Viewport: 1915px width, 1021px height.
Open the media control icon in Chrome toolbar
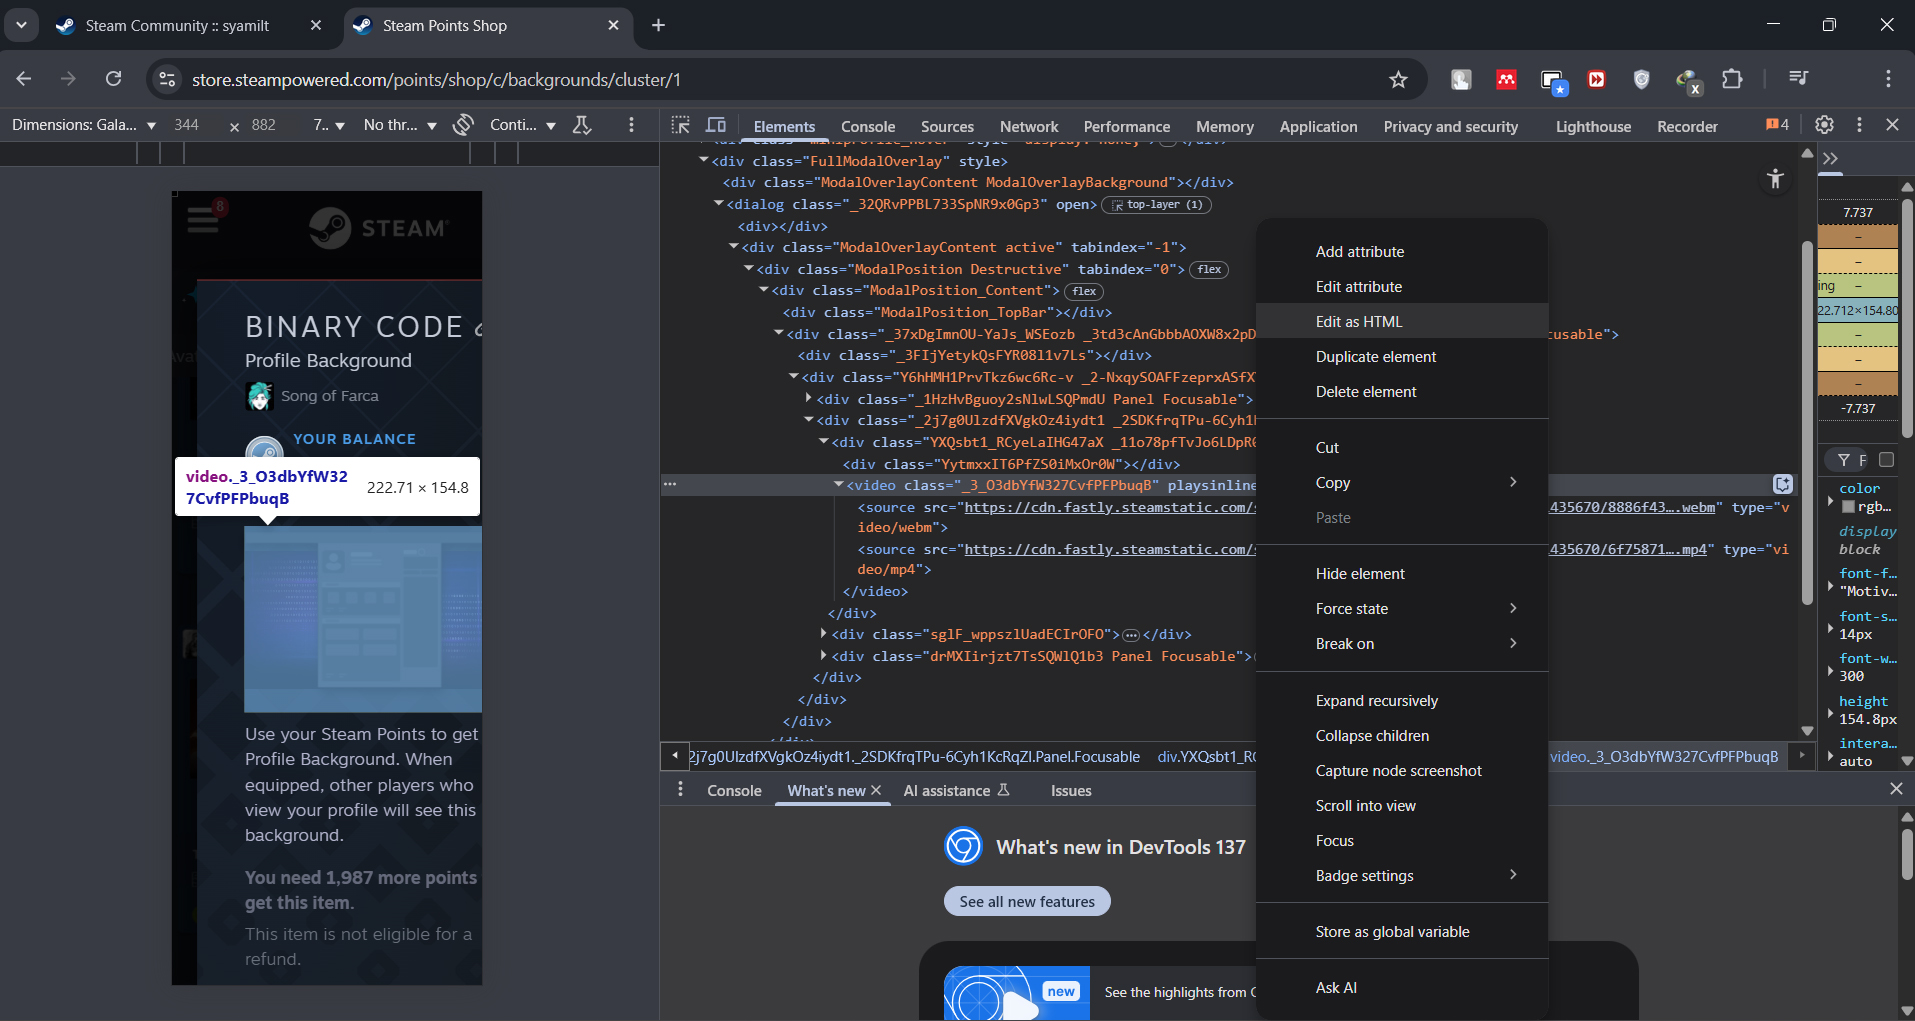1798,79
